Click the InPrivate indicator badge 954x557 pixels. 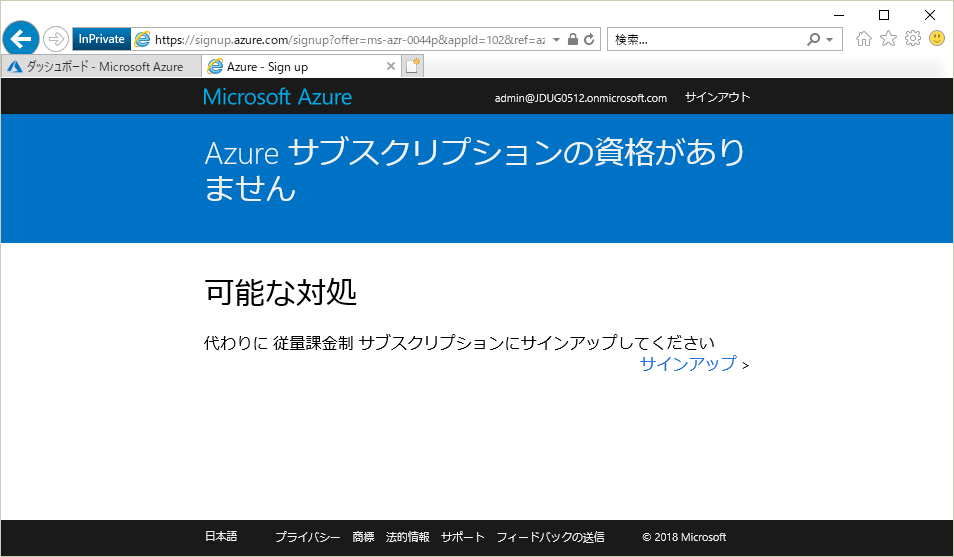(x=102, y=39)
